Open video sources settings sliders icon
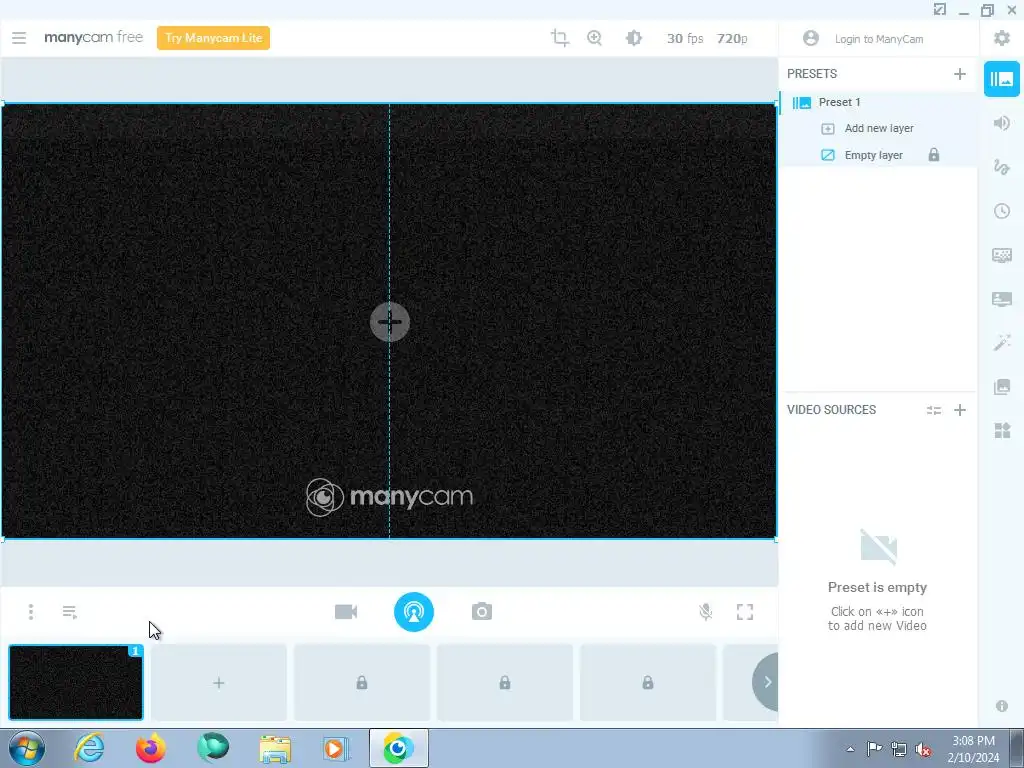 [934, 410]
